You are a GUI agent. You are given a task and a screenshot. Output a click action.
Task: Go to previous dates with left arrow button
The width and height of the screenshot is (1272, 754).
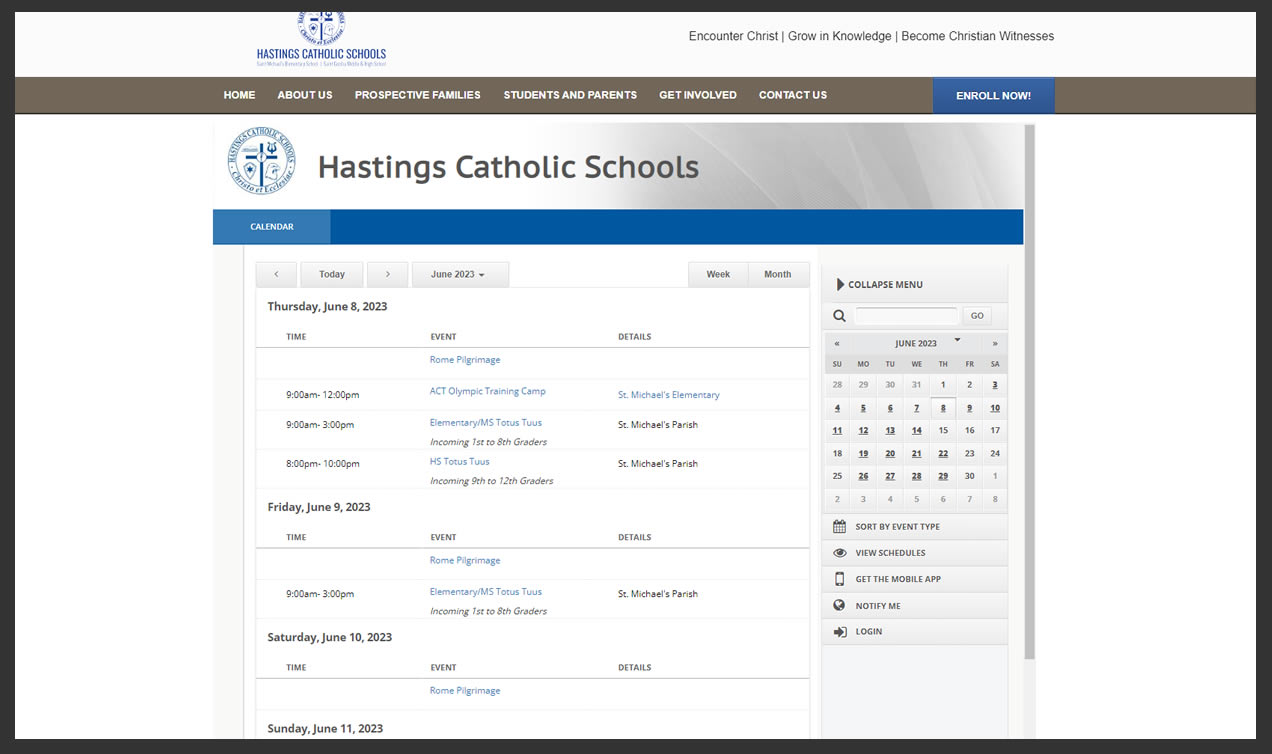pyautogui.click(x=276, y=274)
